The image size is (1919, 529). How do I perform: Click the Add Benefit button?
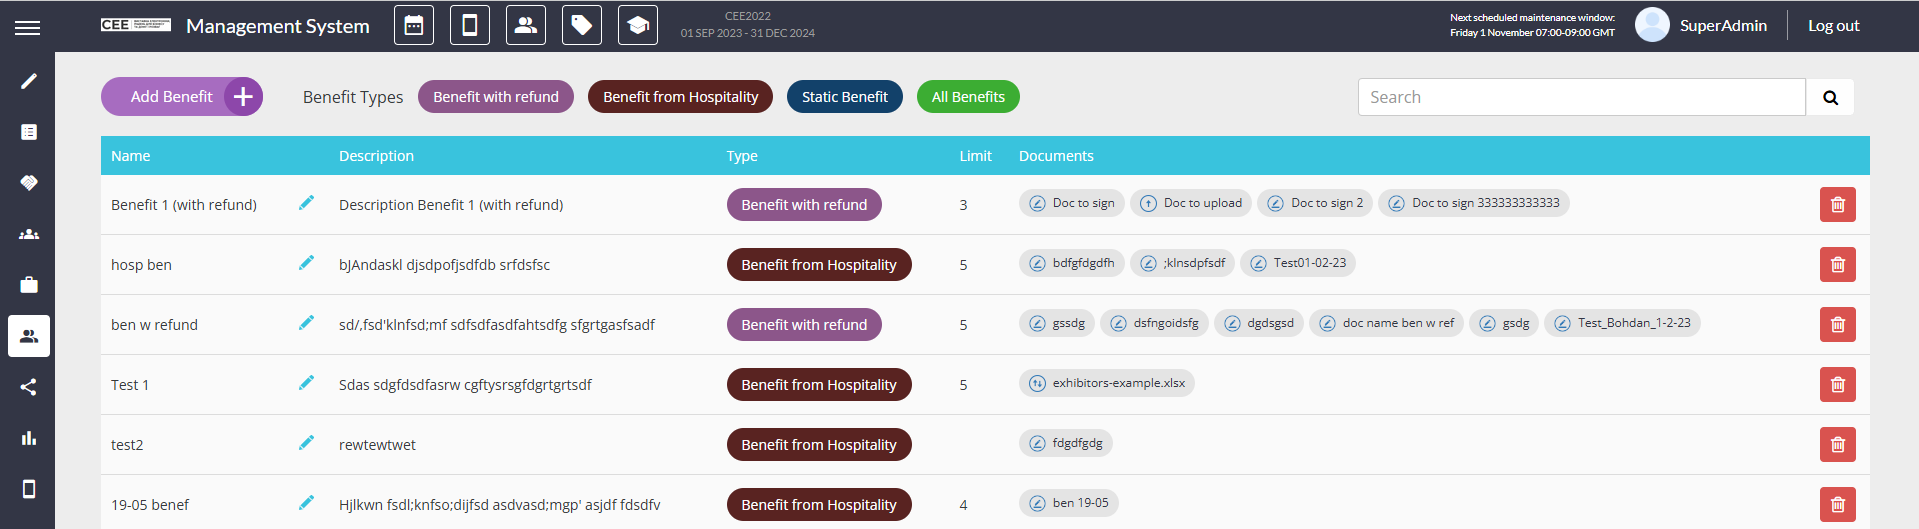(x=181, y=97)
